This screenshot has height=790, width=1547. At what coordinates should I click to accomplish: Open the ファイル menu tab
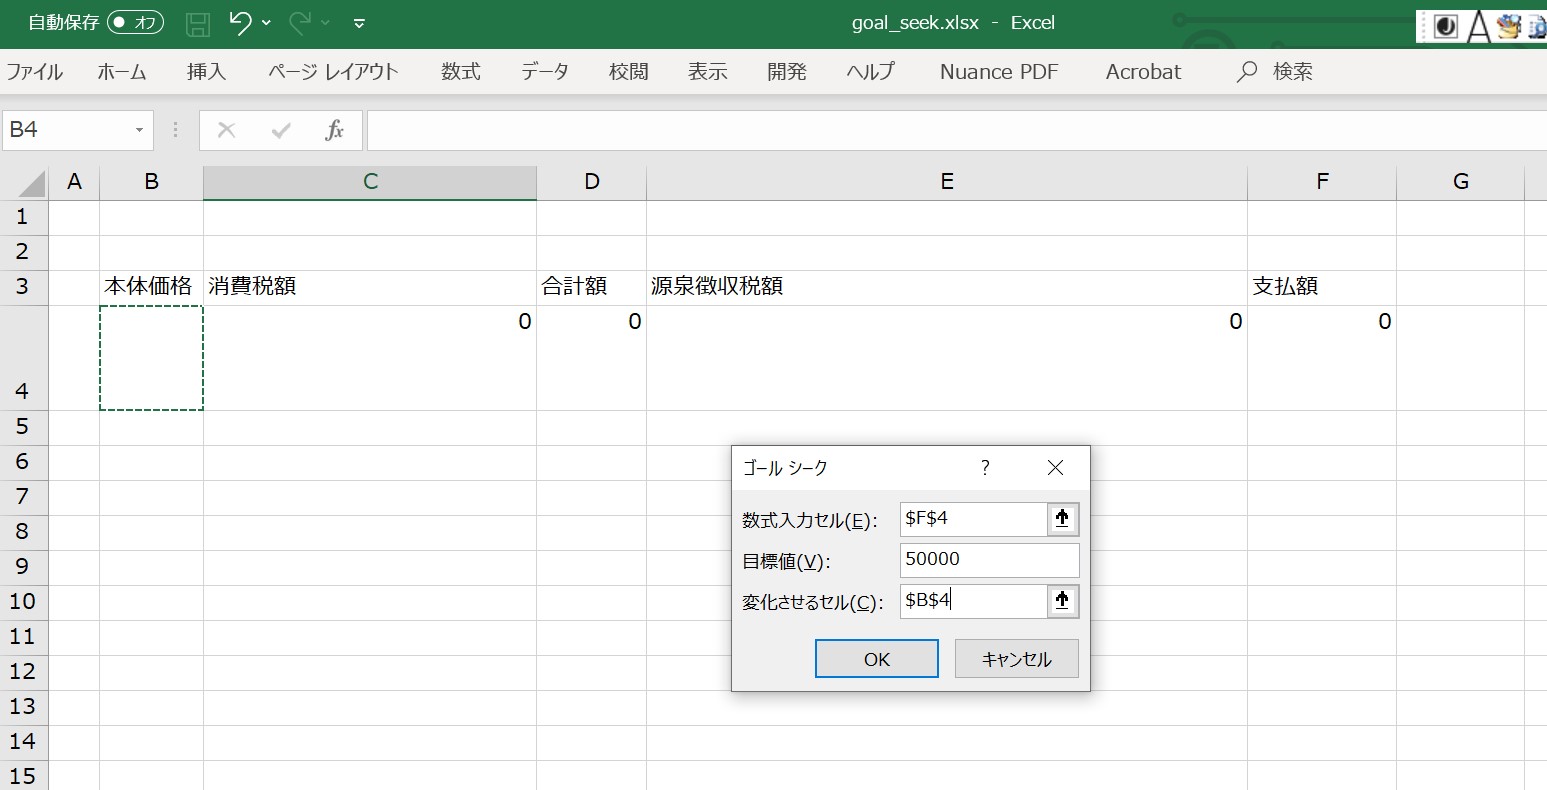[35, 72]
